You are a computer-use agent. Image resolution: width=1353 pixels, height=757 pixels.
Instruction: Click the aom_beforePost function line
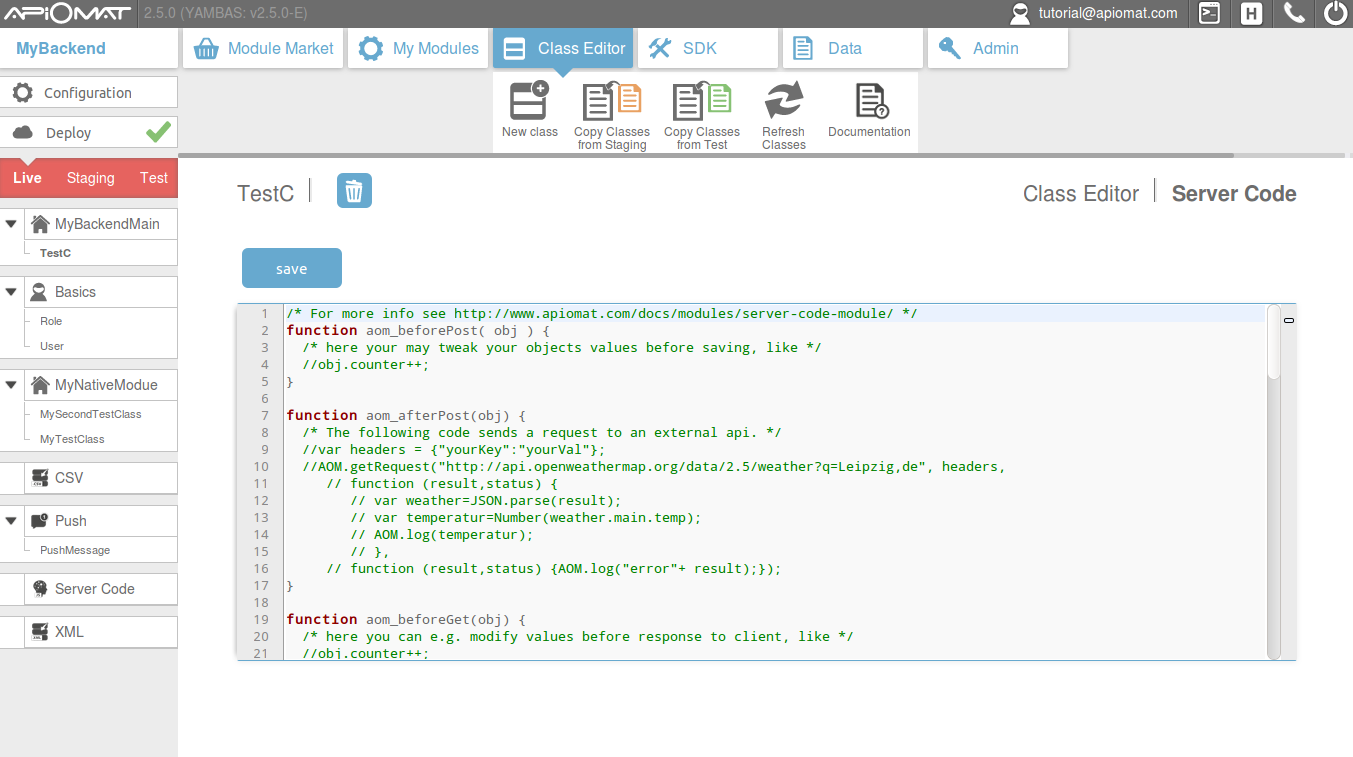418,330
